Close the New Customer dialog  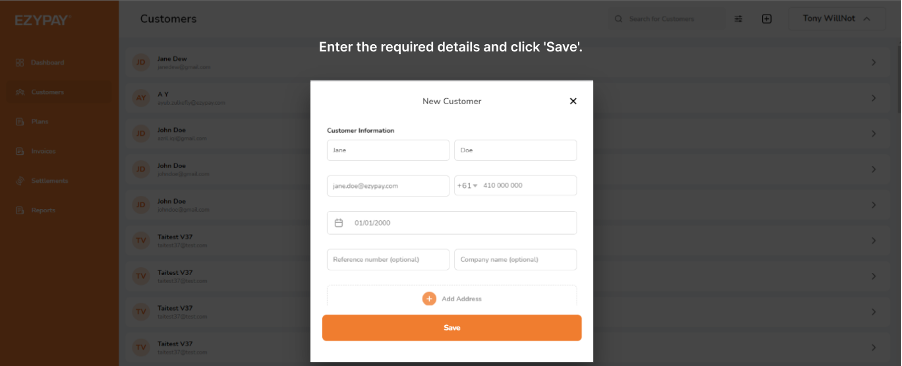tap(573, 101)
